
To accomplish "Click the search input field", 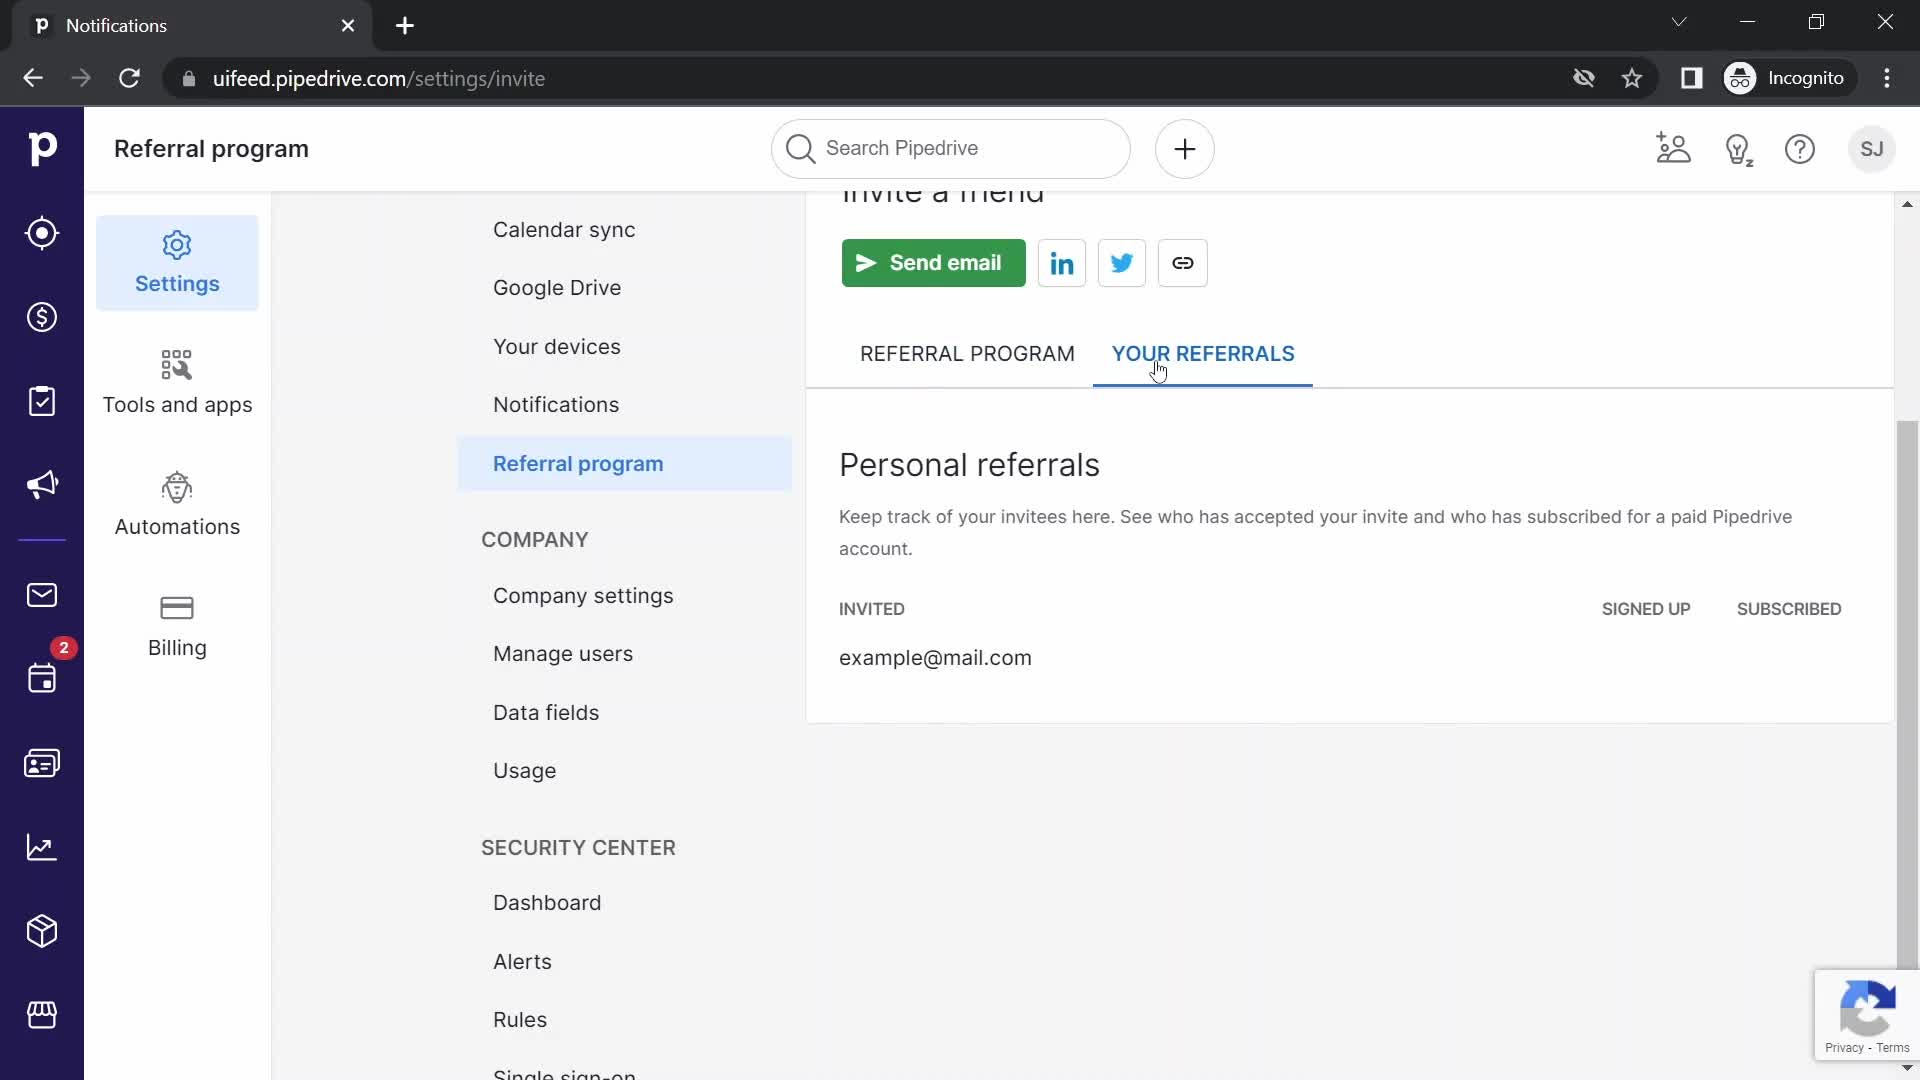I will click(949, 148).
